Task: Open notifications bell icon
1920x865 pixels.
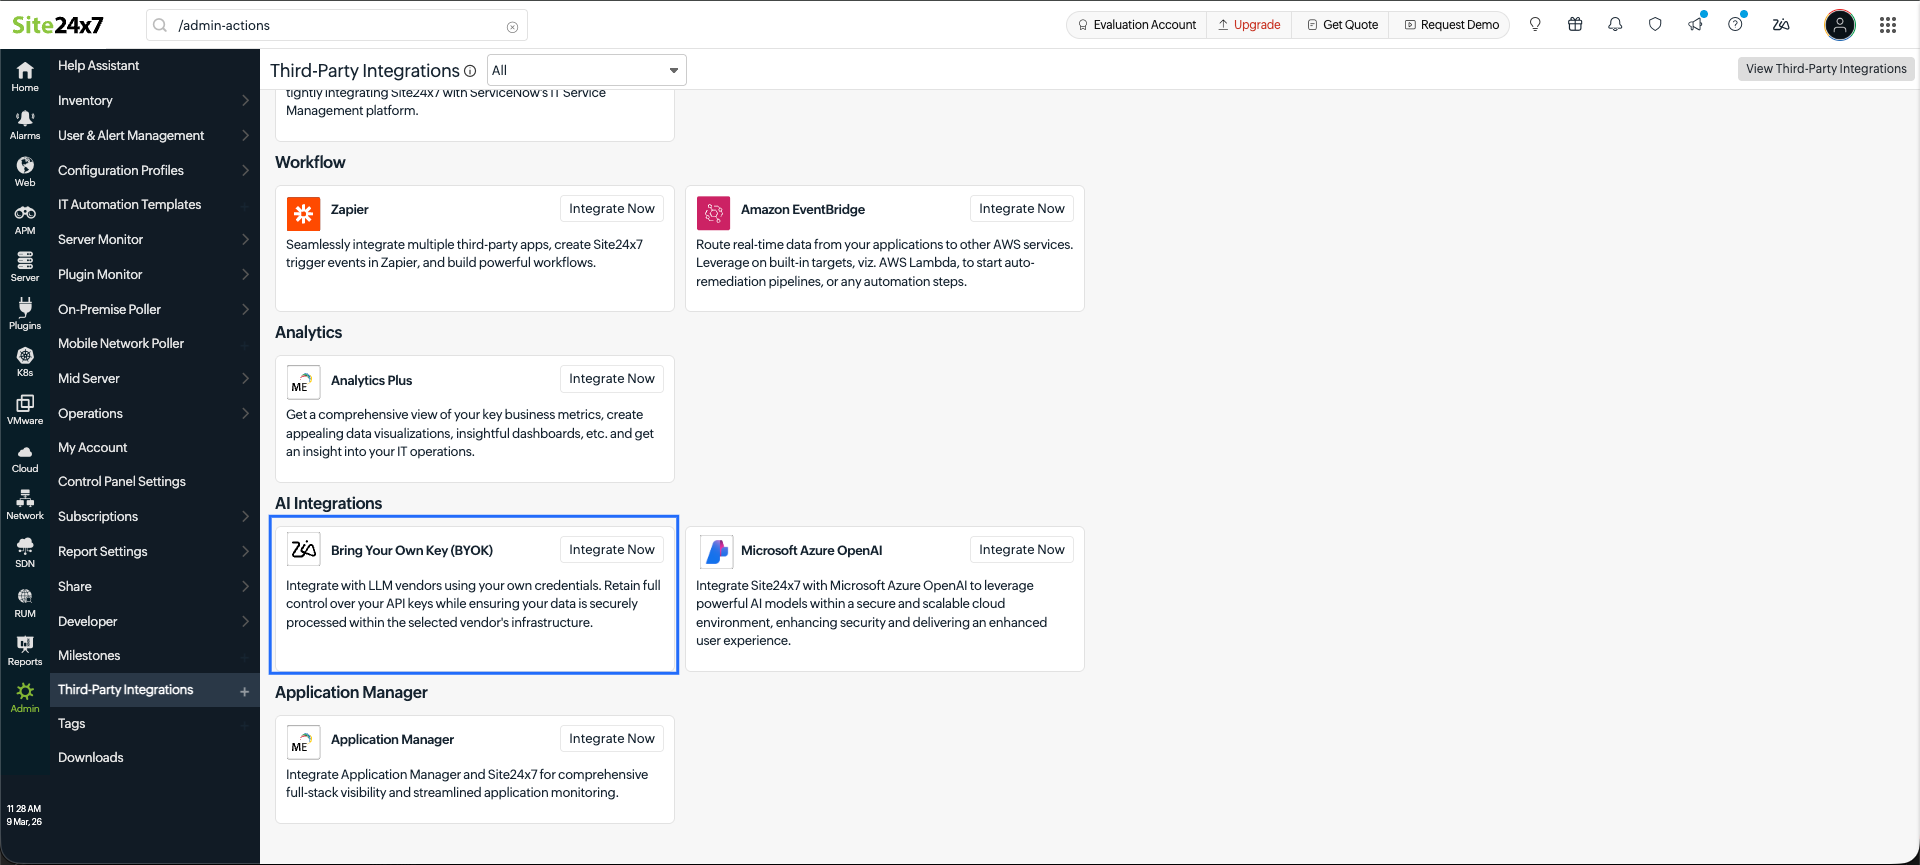Action: pos(1615,25)
